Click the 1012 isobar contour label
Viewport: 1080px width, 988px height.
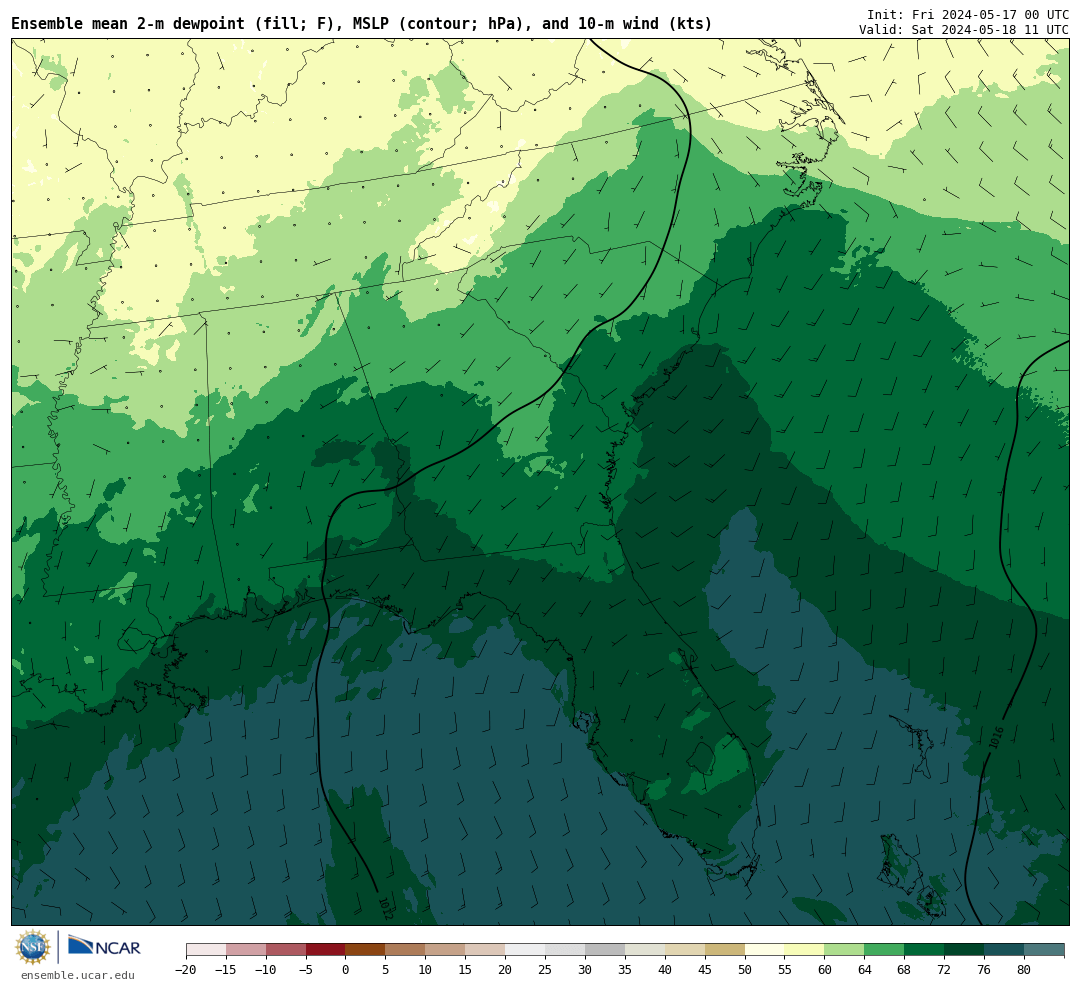385,907
